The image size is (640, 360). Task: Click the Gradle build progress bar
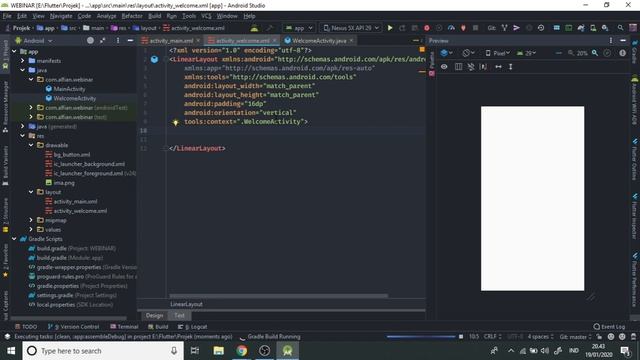pos(421,337)
